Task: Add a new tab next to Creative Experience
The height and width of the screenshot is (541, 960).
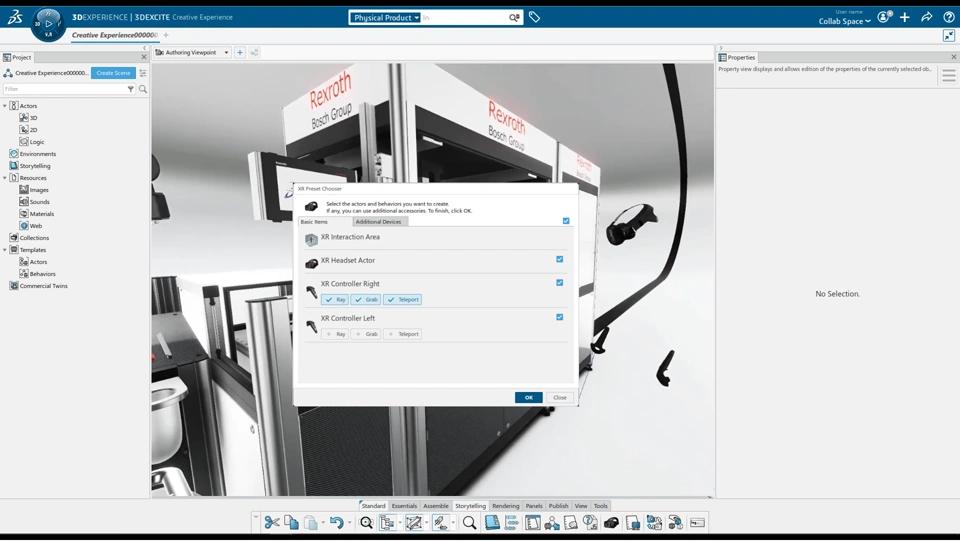Action: click(x=166, y=35)
